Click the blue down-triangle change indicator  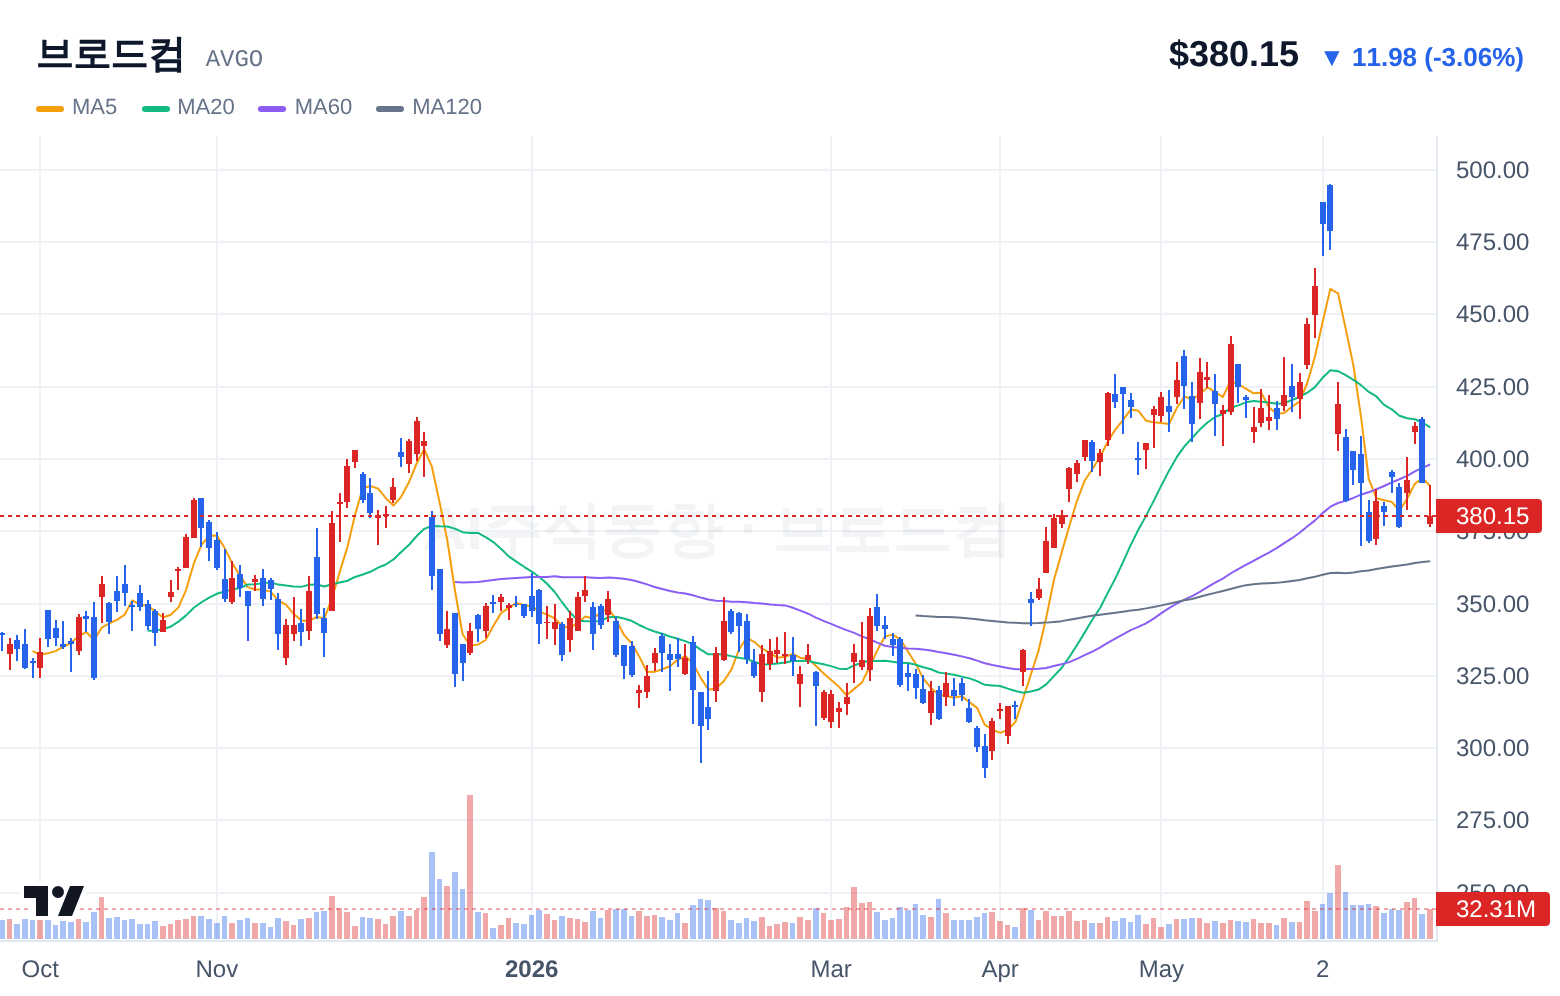point(1331,58)
